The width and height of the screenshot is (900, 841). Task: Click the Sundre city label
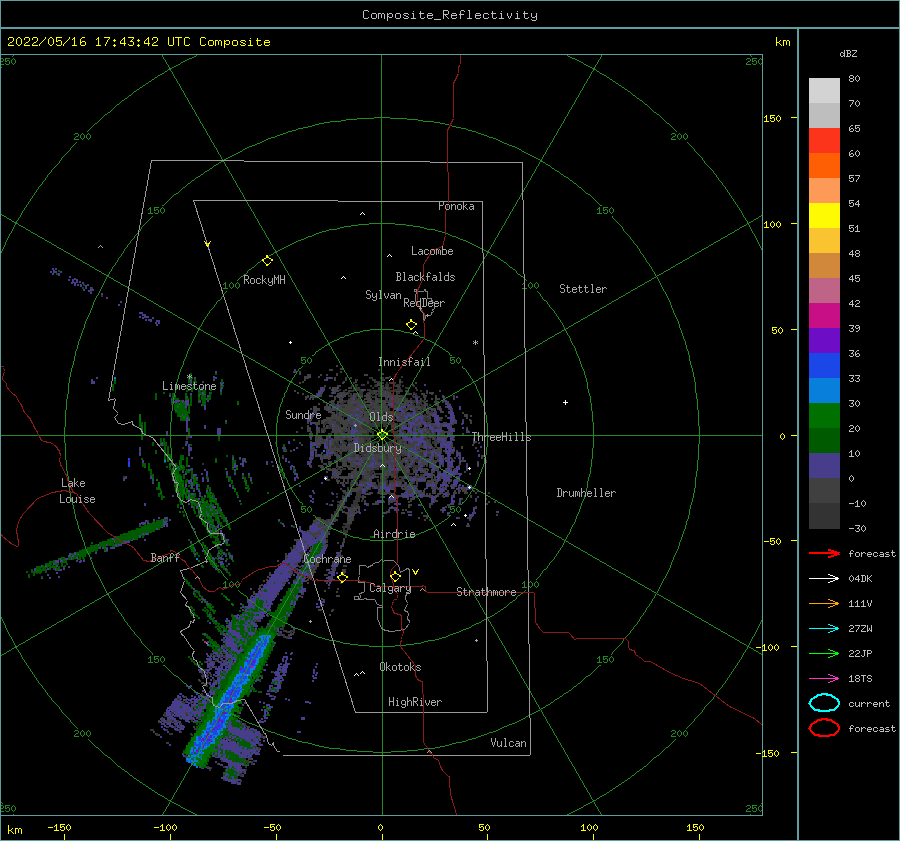[x=303, y=415]
